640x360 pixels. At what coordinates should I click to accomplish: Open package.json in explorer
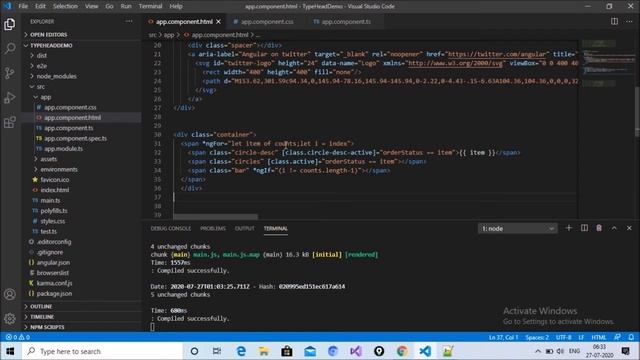82,293
